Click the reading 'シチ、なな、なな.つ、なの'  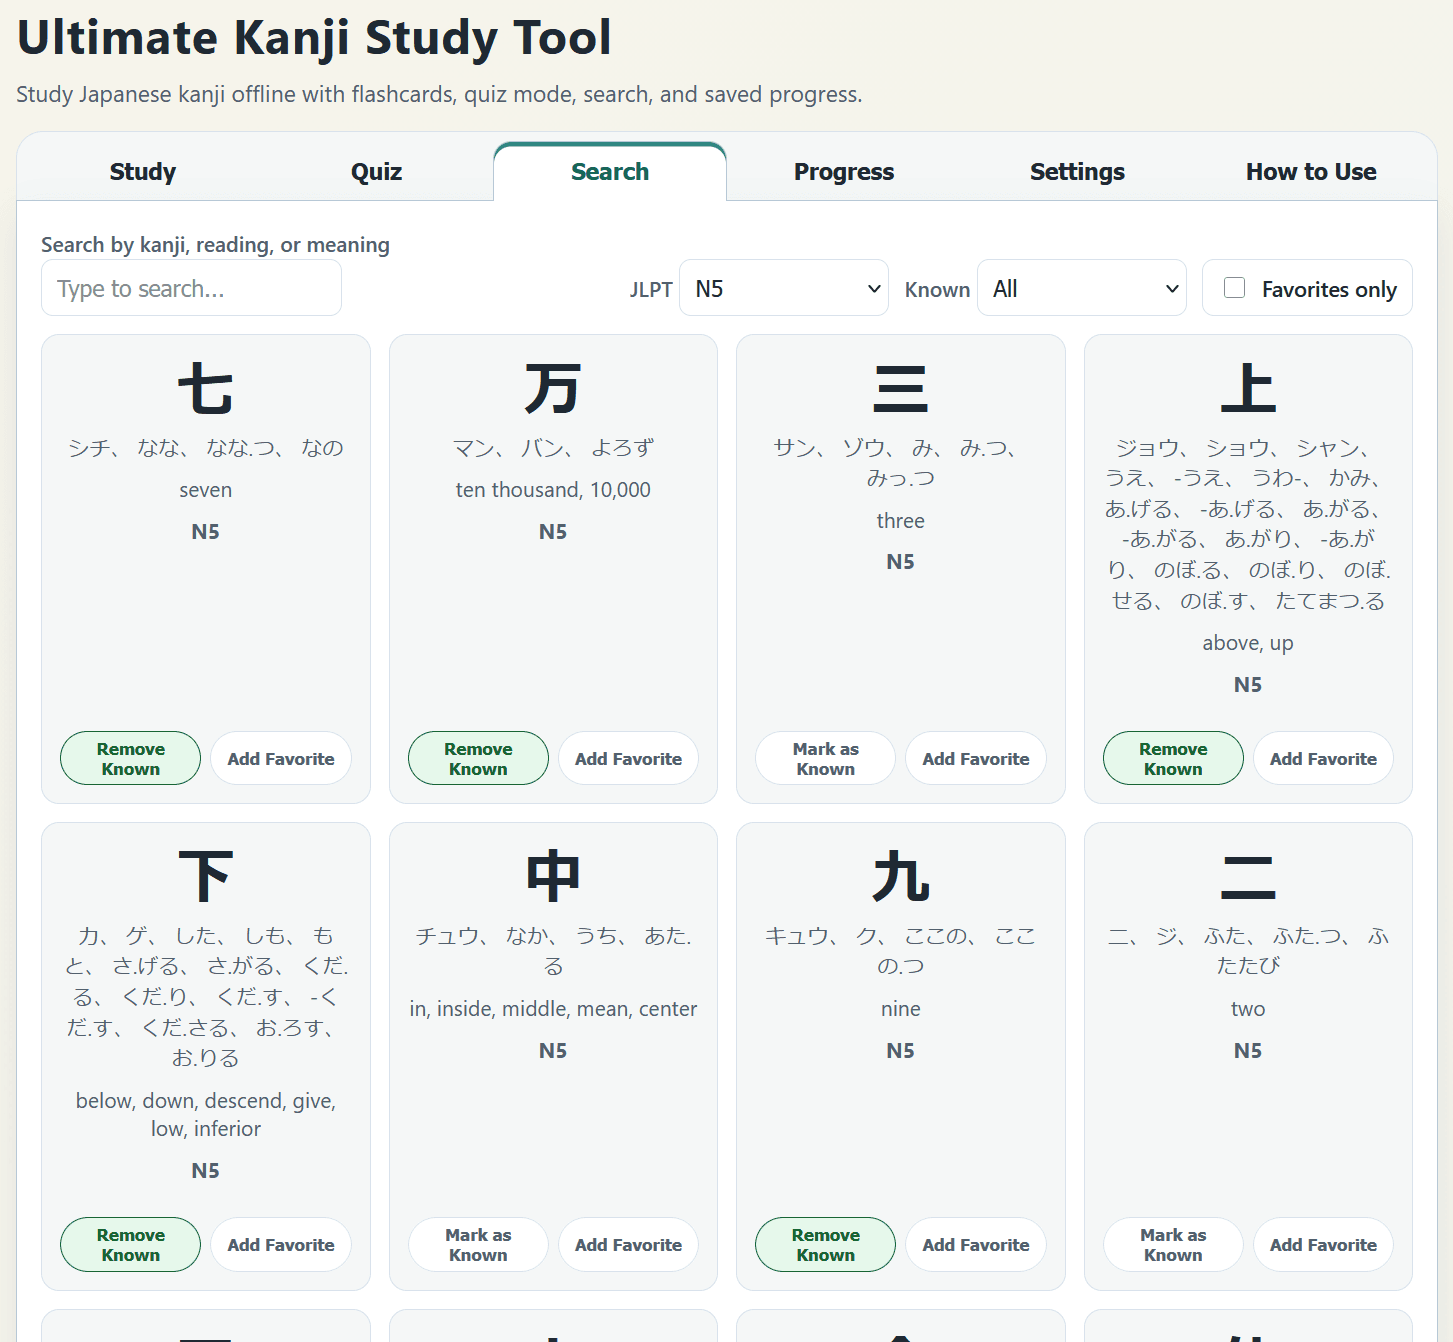coord(206,448)
